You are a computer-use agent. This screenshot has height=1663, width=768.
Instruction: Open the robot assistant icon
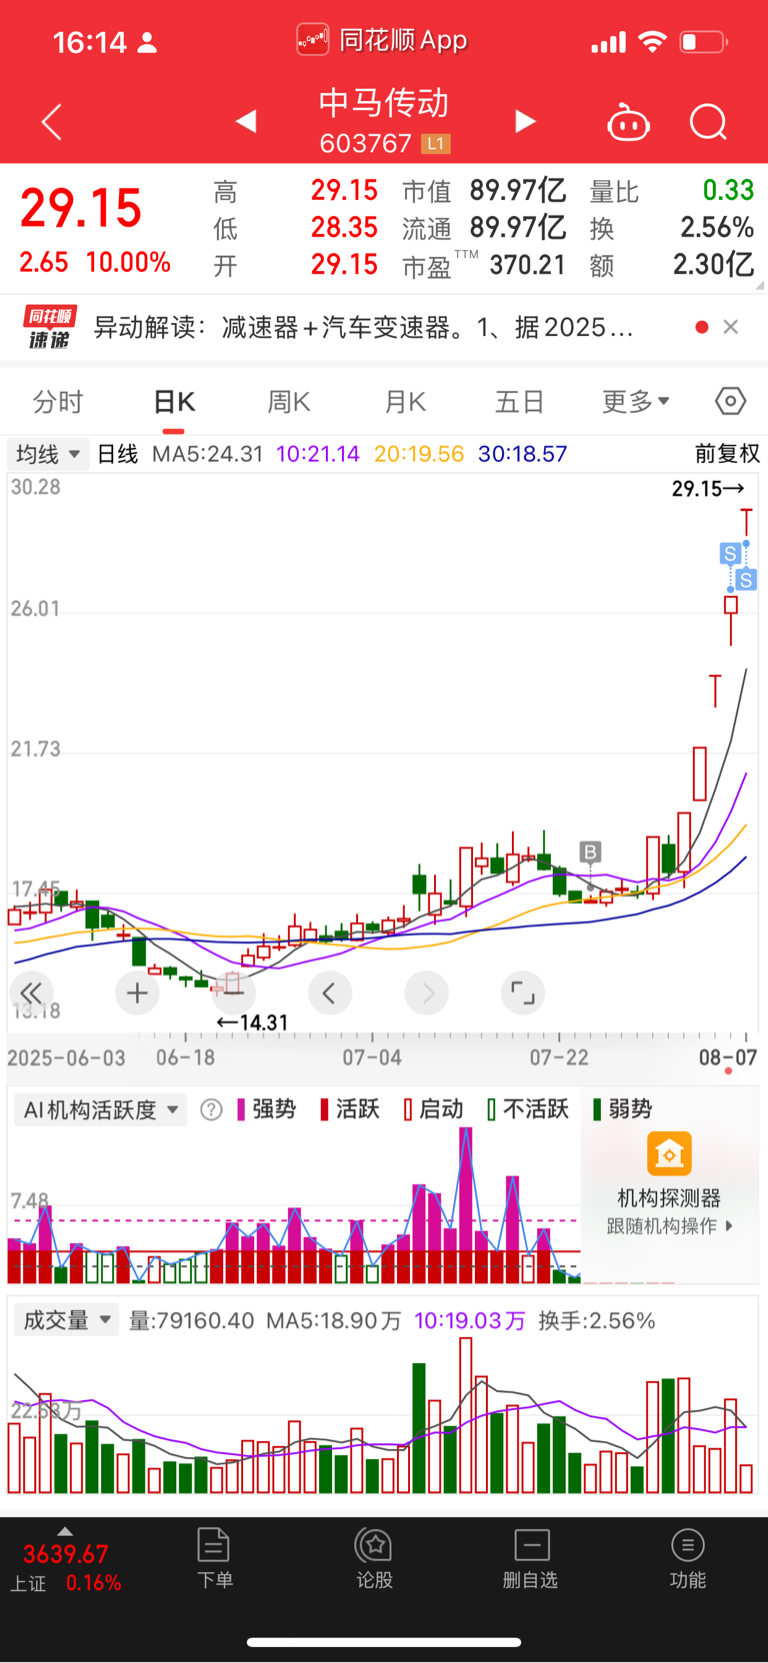click(628, 122)
